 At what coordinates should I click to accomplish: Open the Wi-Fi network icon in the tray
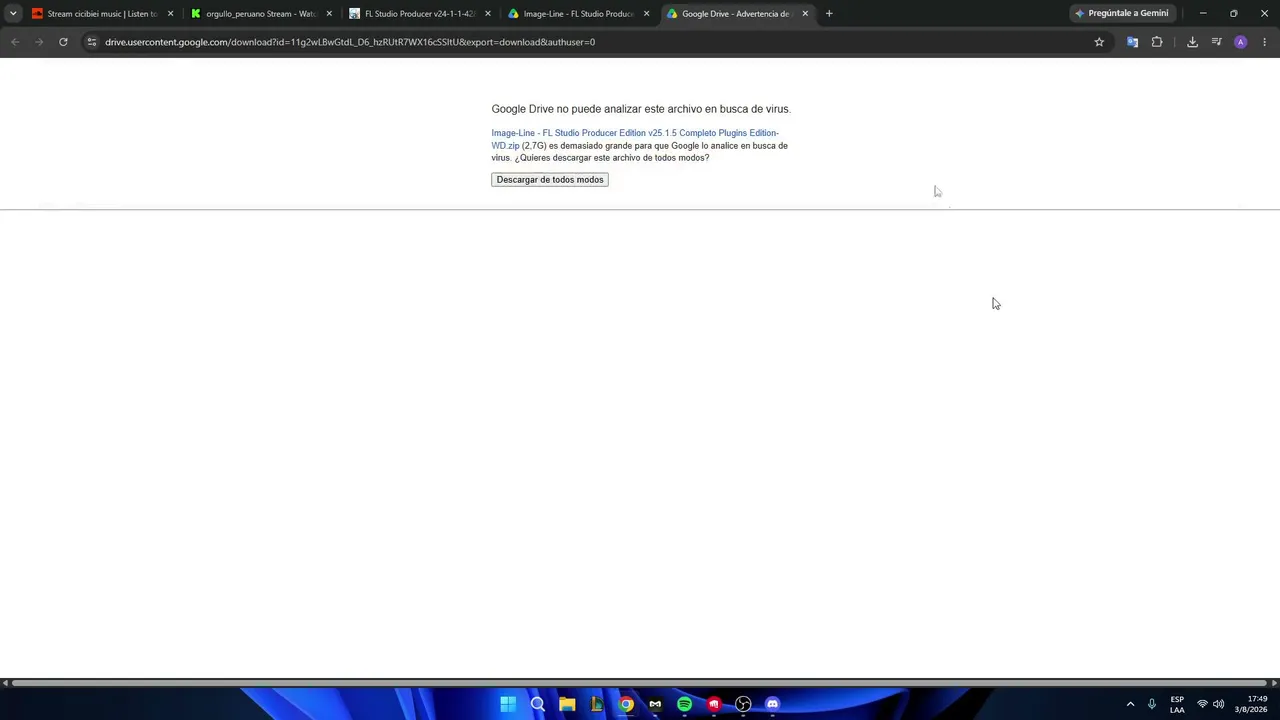1202,704
